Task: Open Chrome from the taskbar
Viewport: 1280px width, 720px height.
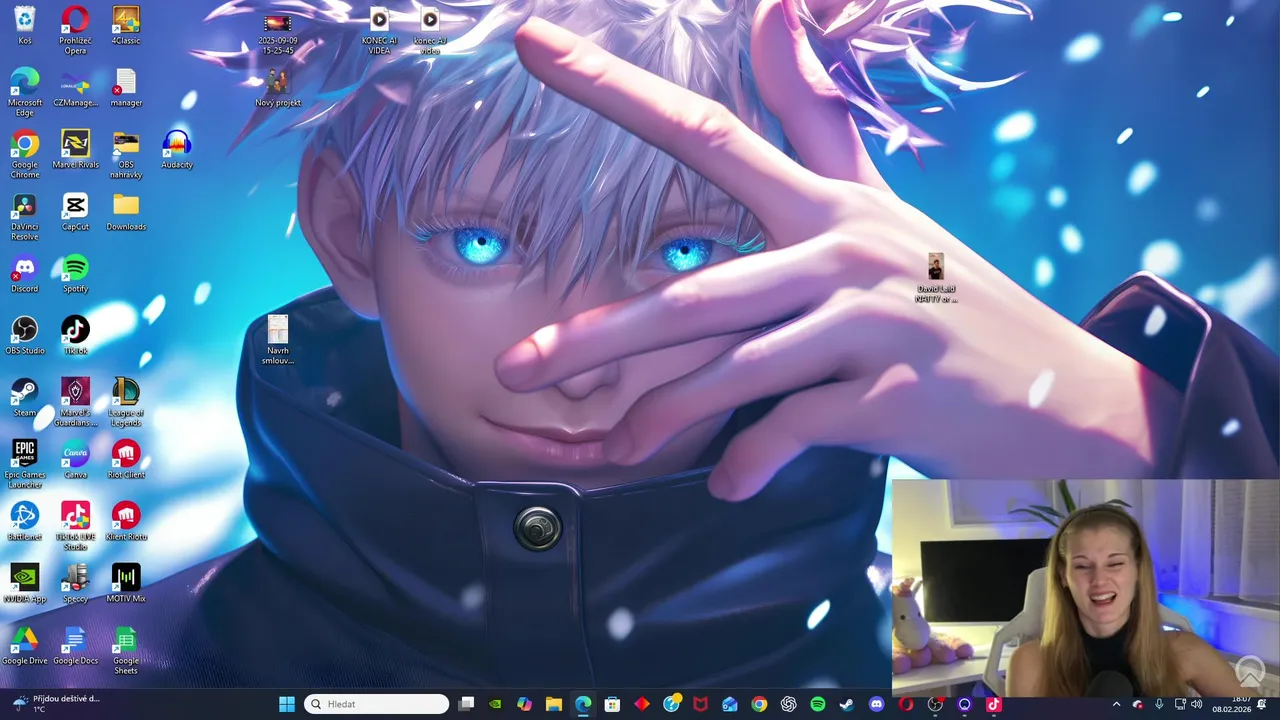Action: coord(759,704)
